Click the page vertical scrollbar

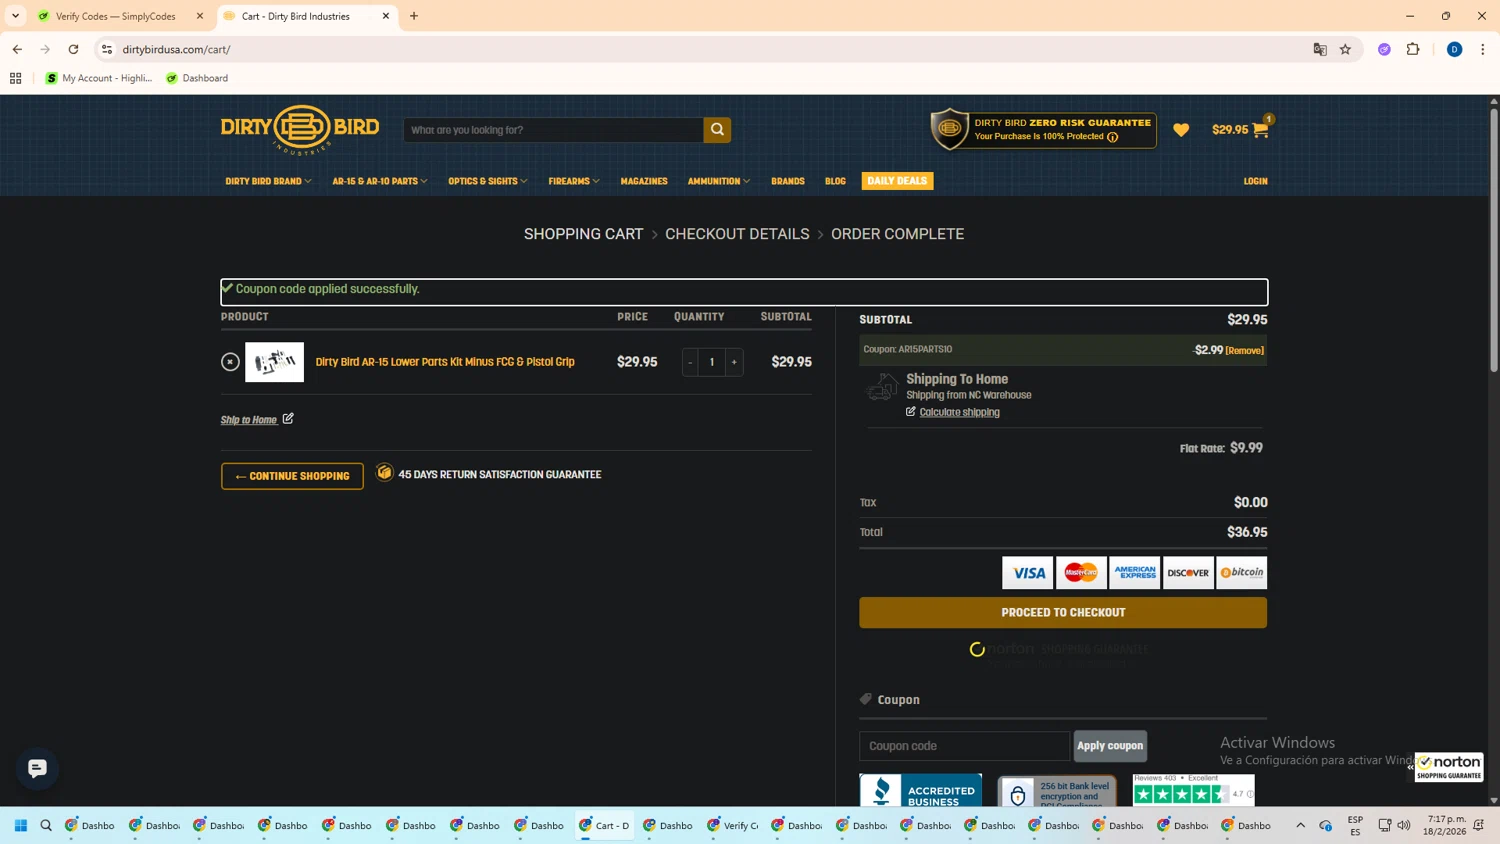coord(1494,240)
